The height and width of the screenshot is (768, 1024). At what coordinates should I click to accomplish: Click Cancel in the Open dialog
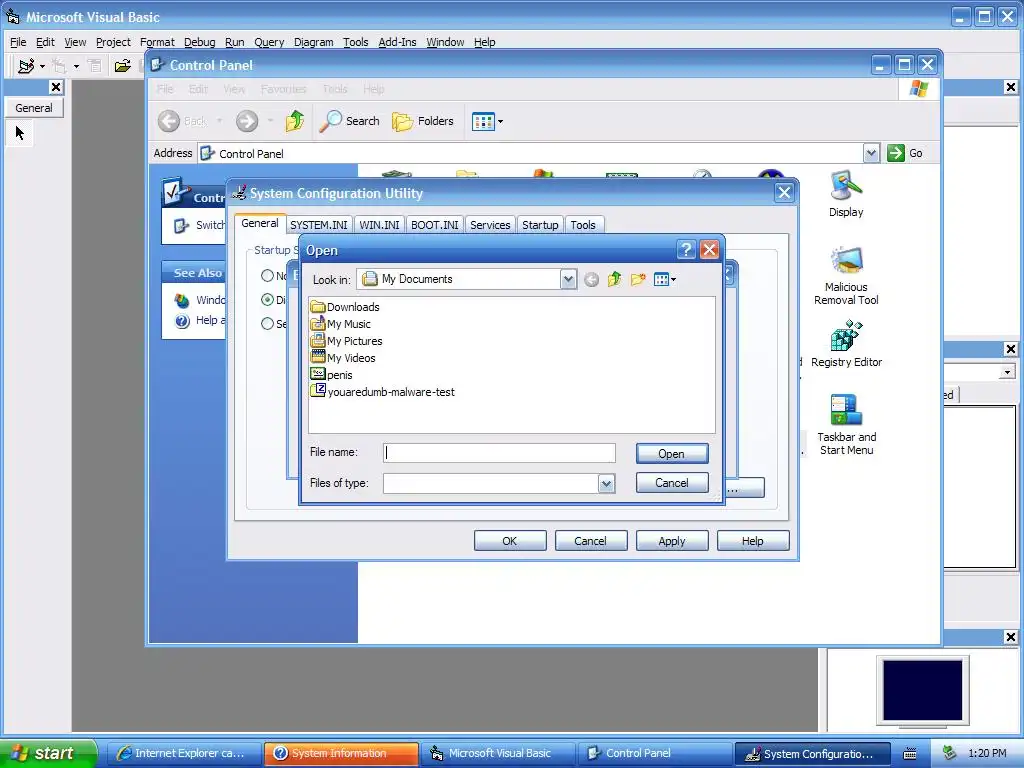tap(672, 483)
